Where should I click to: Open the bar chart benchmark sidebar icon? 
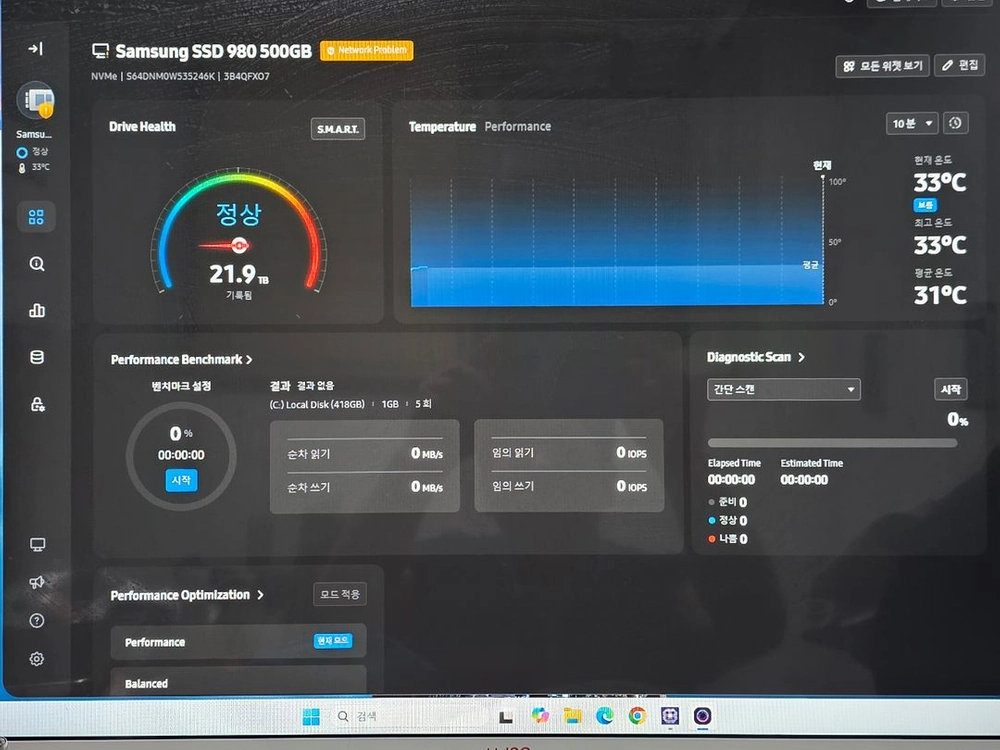pyautogui.click(x=37, y=311)
